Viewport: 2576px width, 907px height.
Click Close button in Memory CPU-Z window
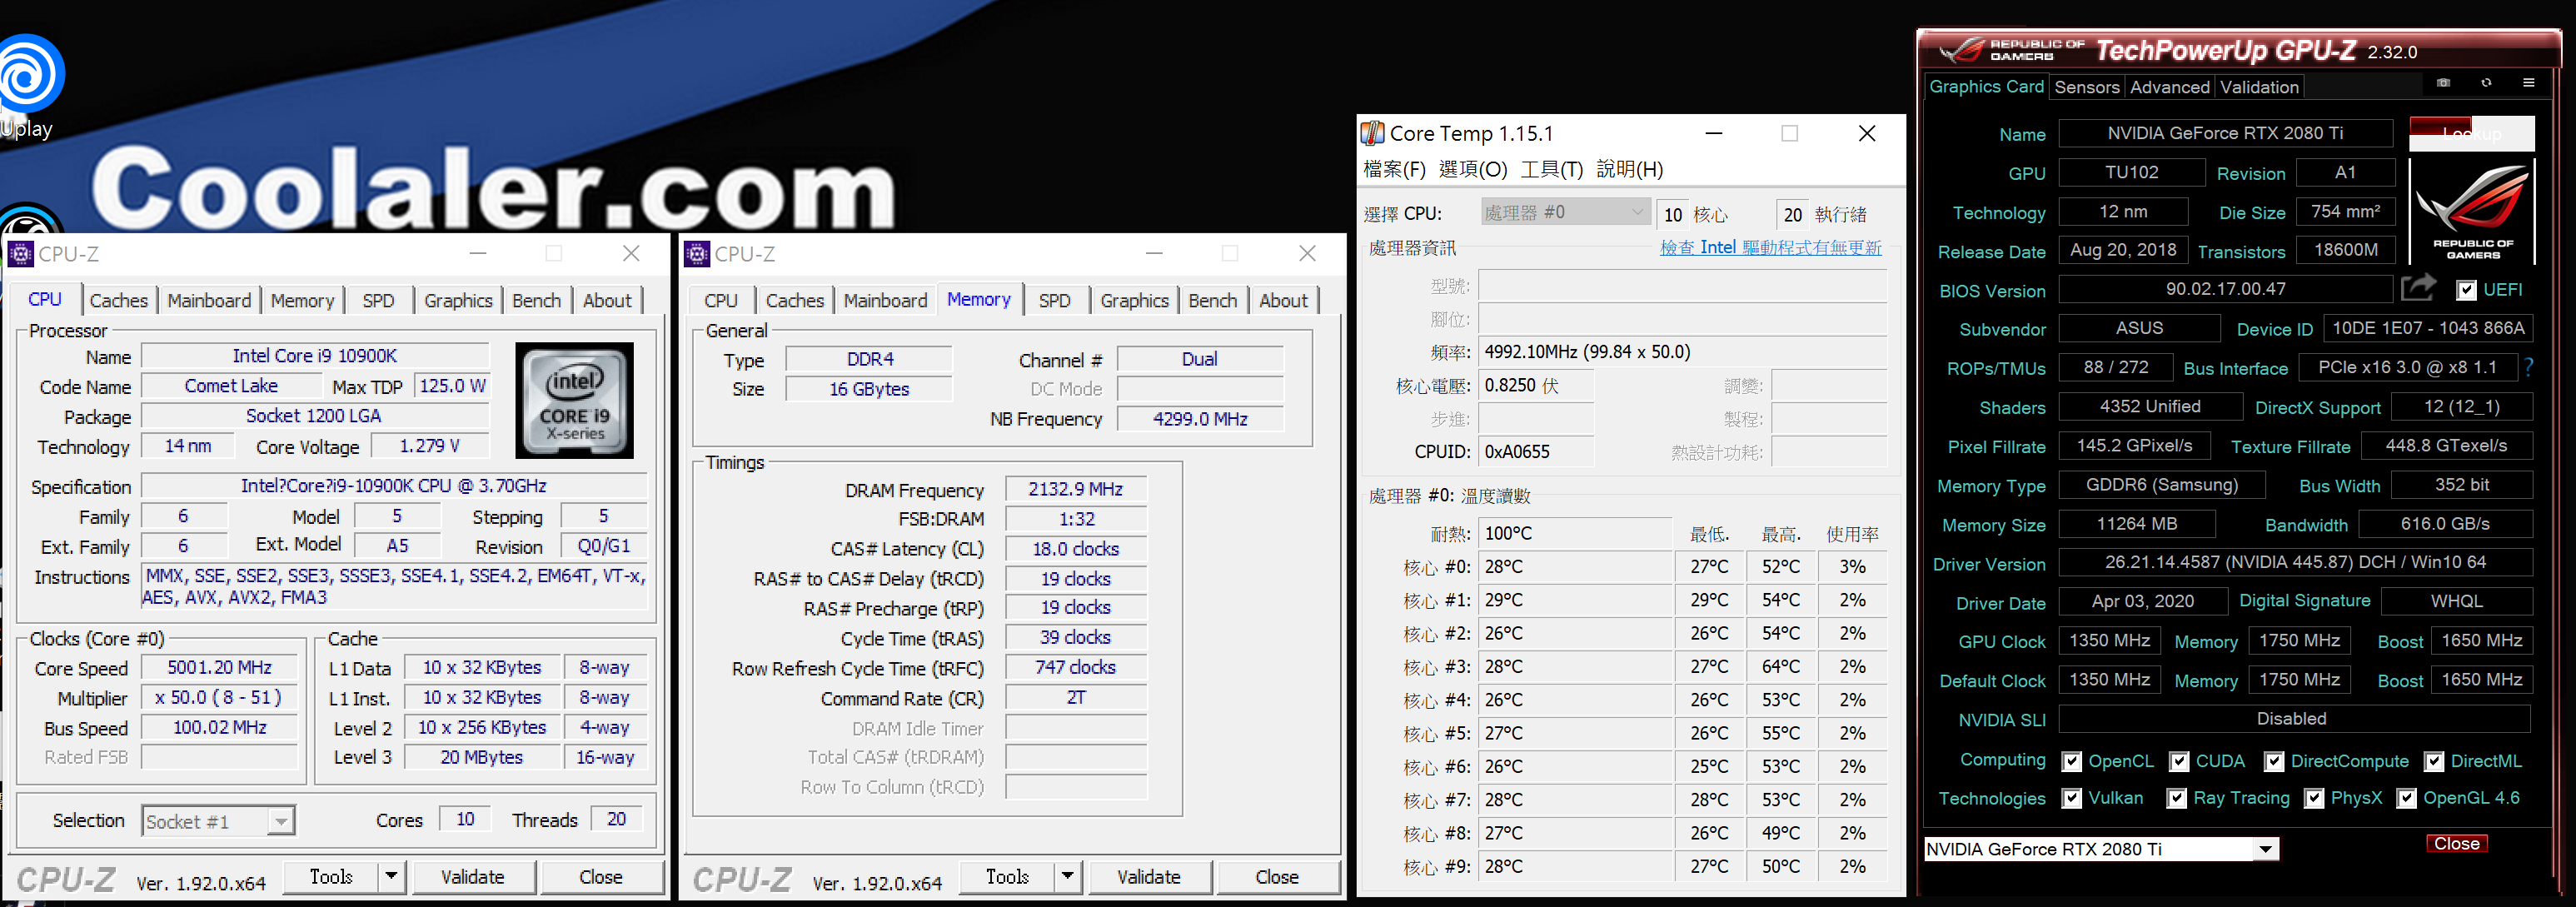[x=1276, y=876]
